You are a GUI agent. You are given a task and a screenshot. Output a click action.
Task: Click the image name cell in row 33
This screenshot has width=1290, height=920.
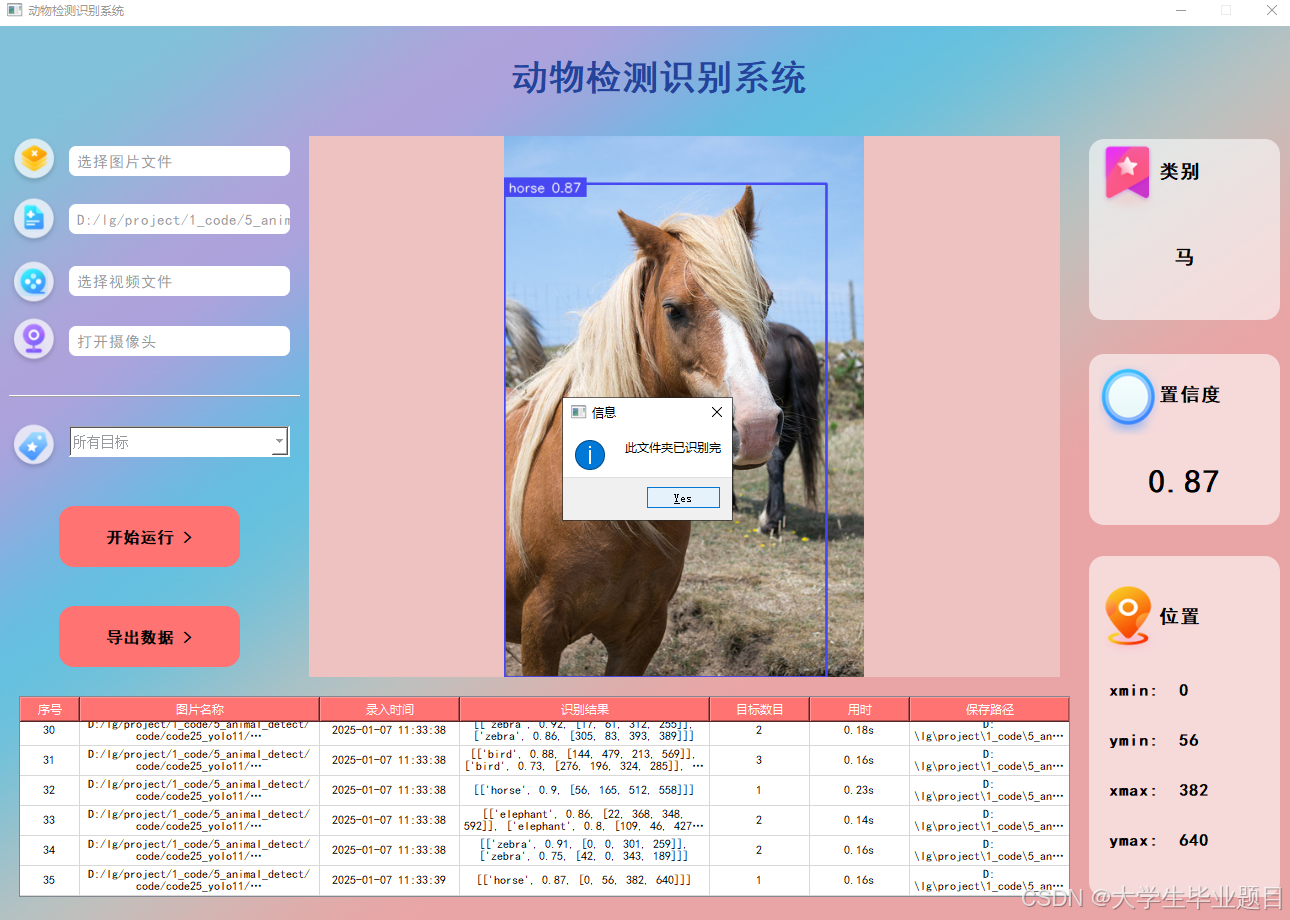pyautogui.click(x=199, y=820)
